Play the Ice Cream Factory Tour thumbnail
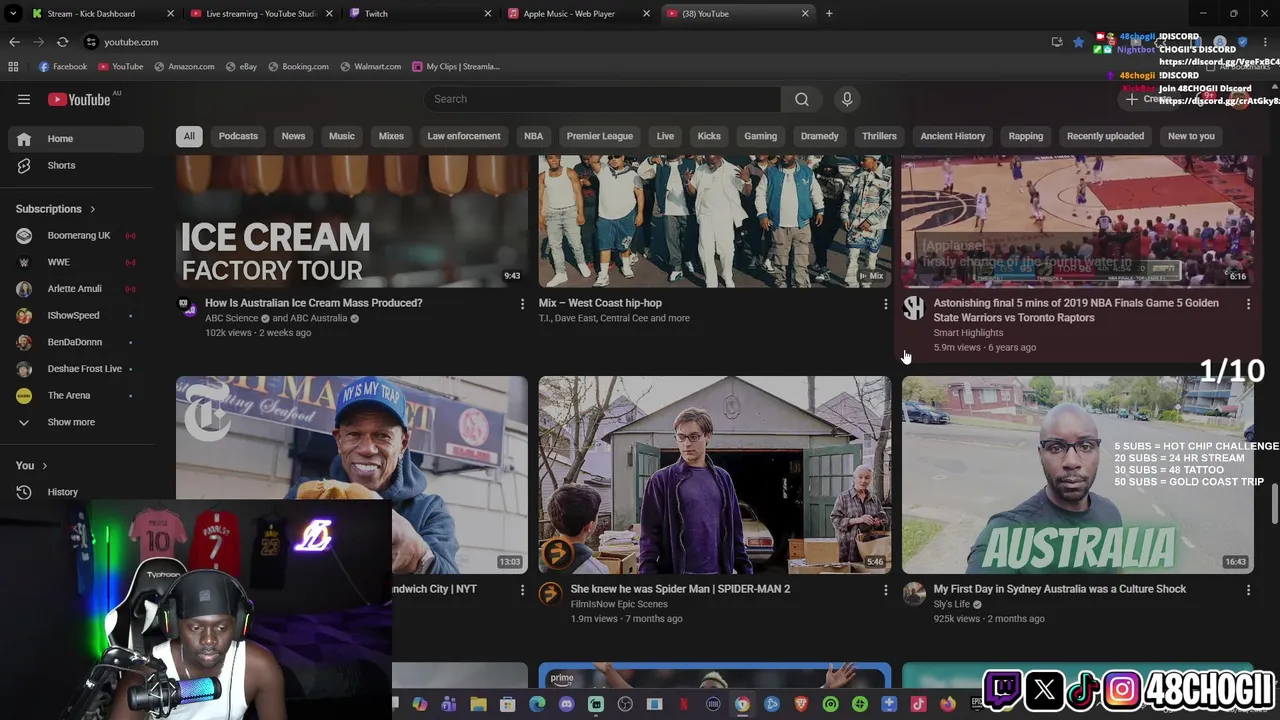Viewport: 1280px width, 720px height. coord(352,221)
